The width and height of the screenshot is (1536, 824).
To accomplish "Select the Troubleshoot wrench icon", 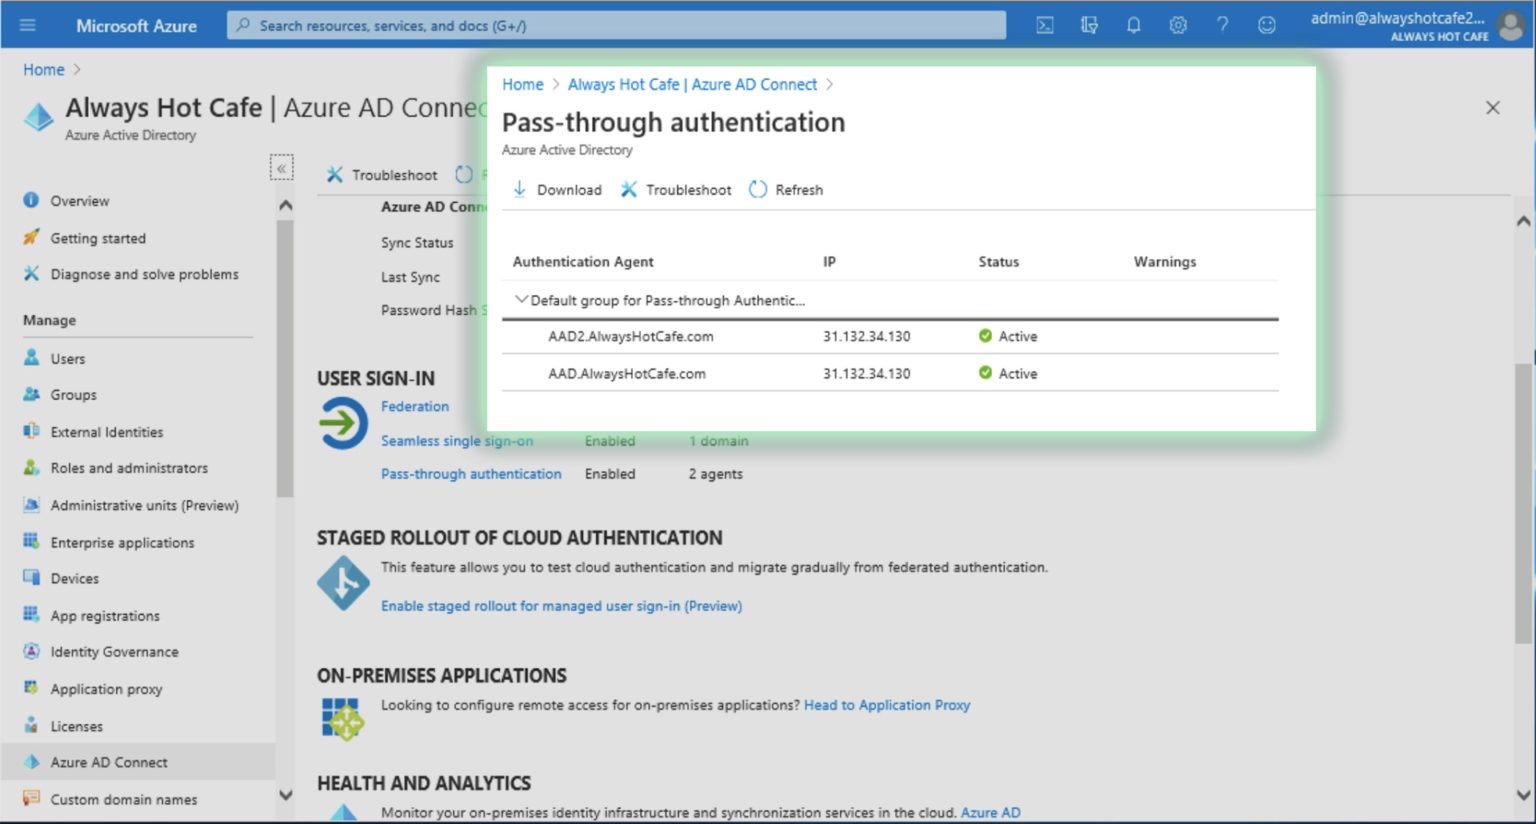I will coord(630,189).
